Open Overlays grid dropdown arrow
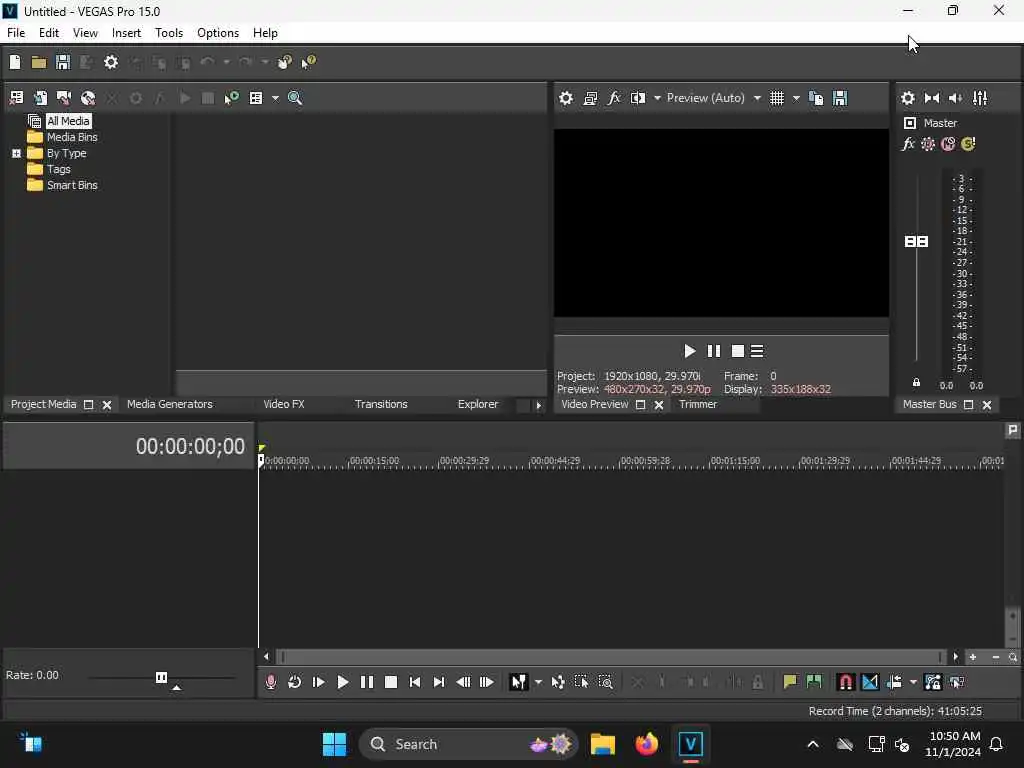Screen dimensions: 1024x768 pos(796,98)
